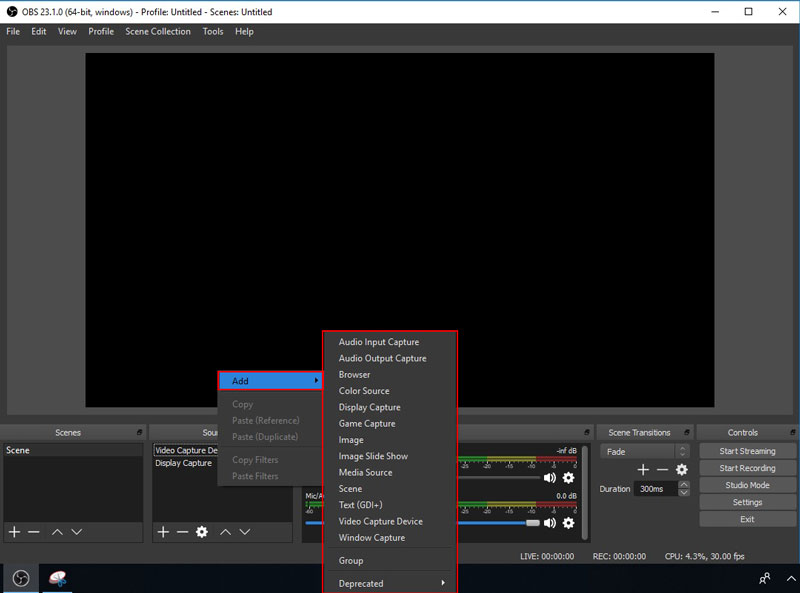
Task: Adjust Mic/Aux volume slider handle
Action: pos(533,523)
